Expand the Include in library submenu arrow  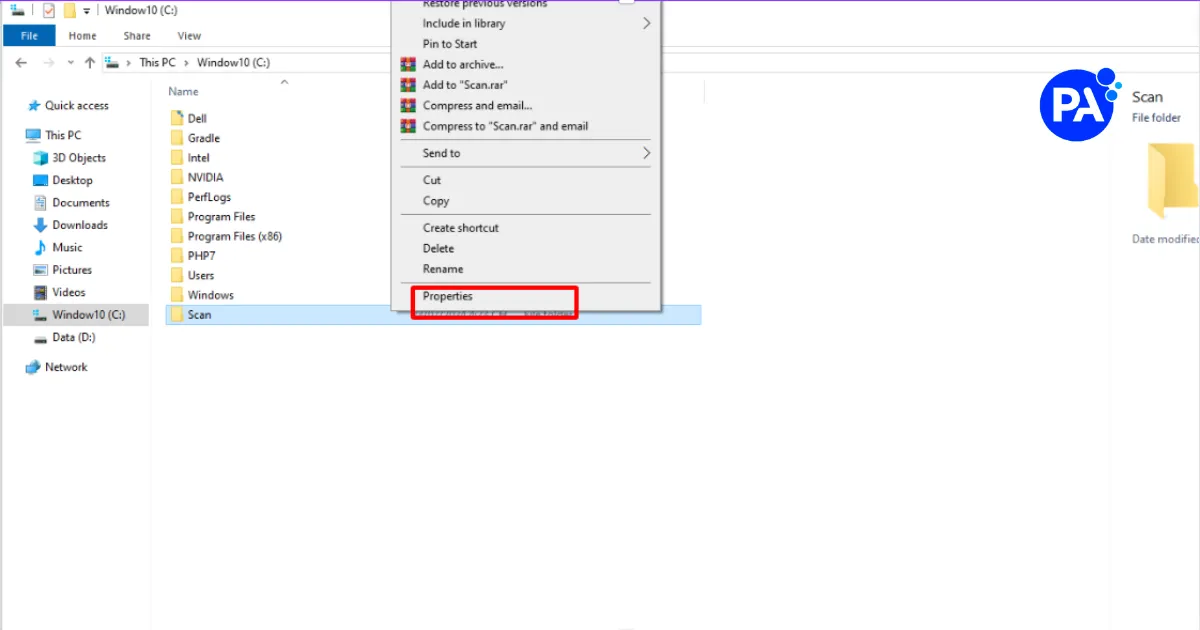(x=646, y=23)
